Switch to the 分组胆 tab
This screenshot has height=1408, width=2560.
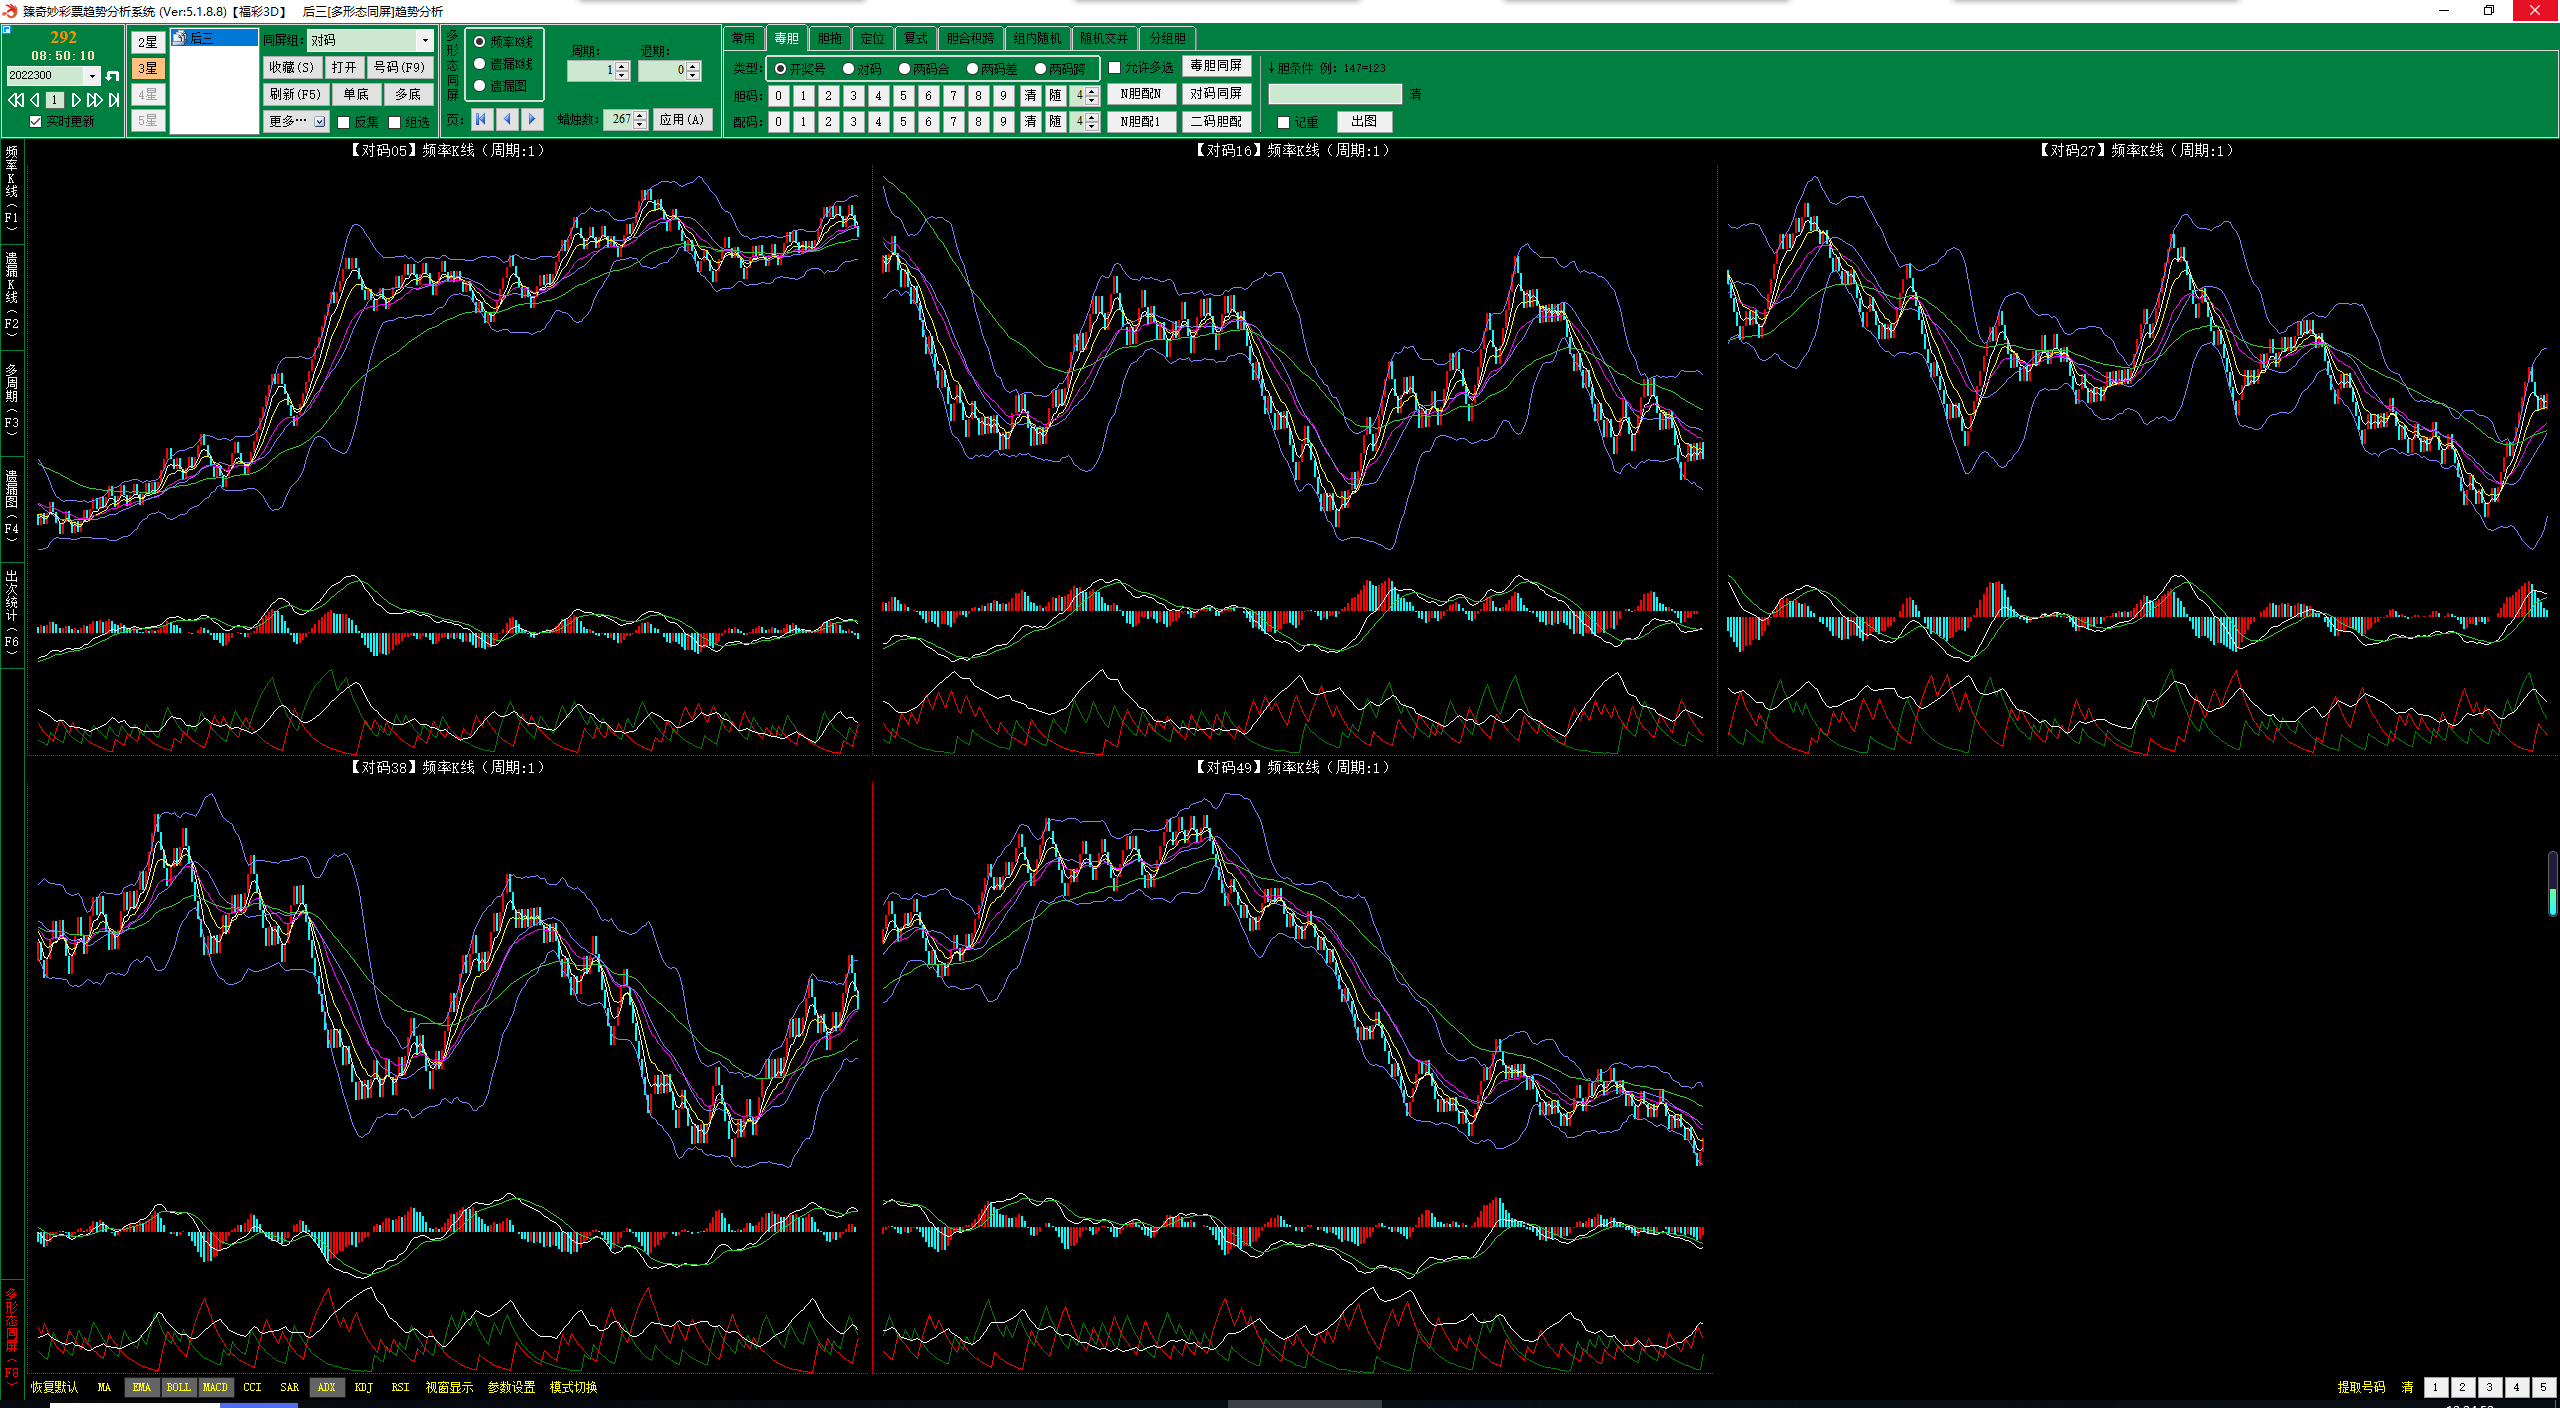(x=1167, y=39)
